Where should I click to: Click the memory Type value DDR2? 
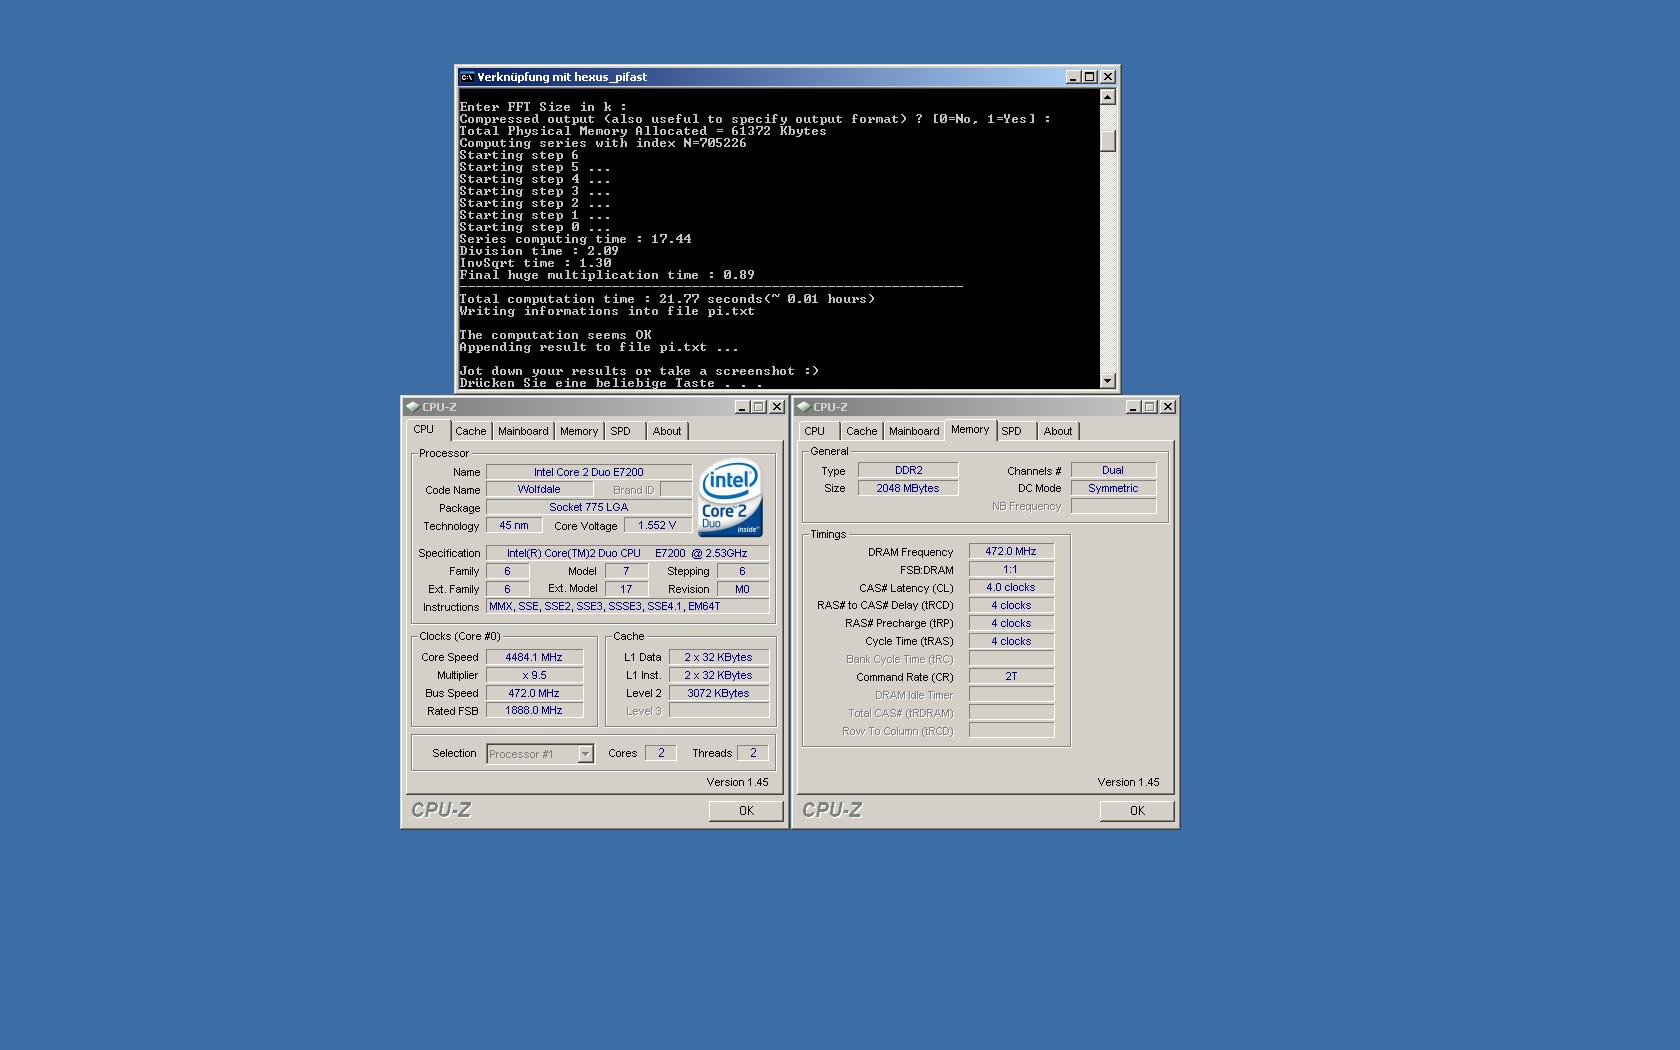tap(908, 470)
